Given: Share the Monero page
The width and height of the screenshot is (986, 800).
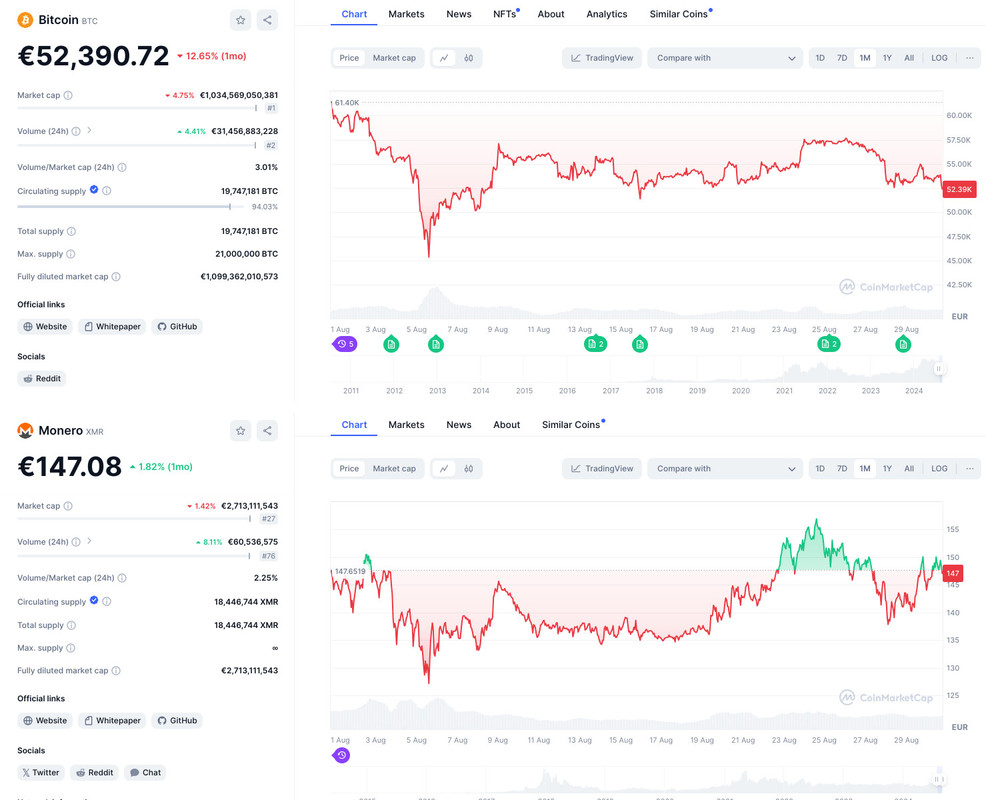Looking at the screenshot, I should [x=267, y=431].
